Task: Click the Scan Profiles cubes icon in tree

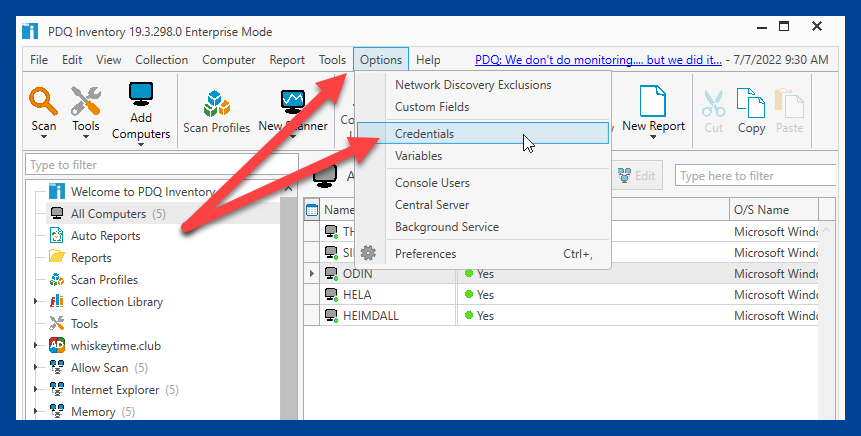Action: (57, 280)
